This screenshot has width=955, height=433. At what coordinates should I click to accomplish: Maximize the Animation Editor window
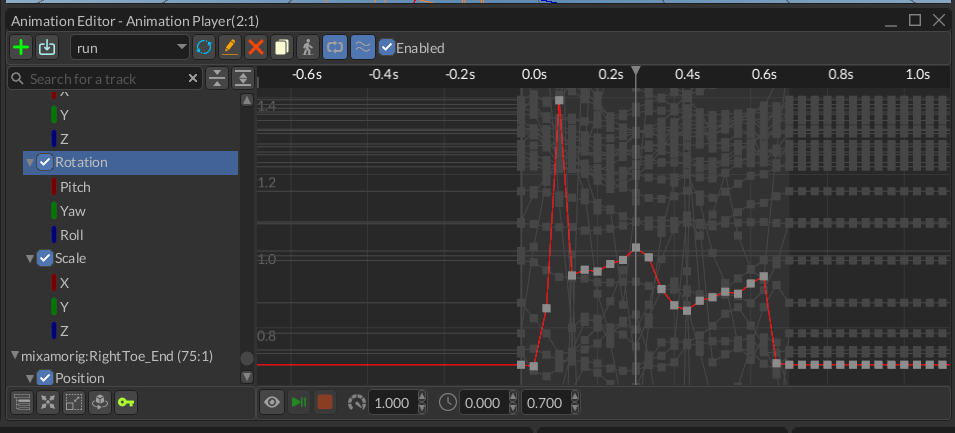pos(915,20)
